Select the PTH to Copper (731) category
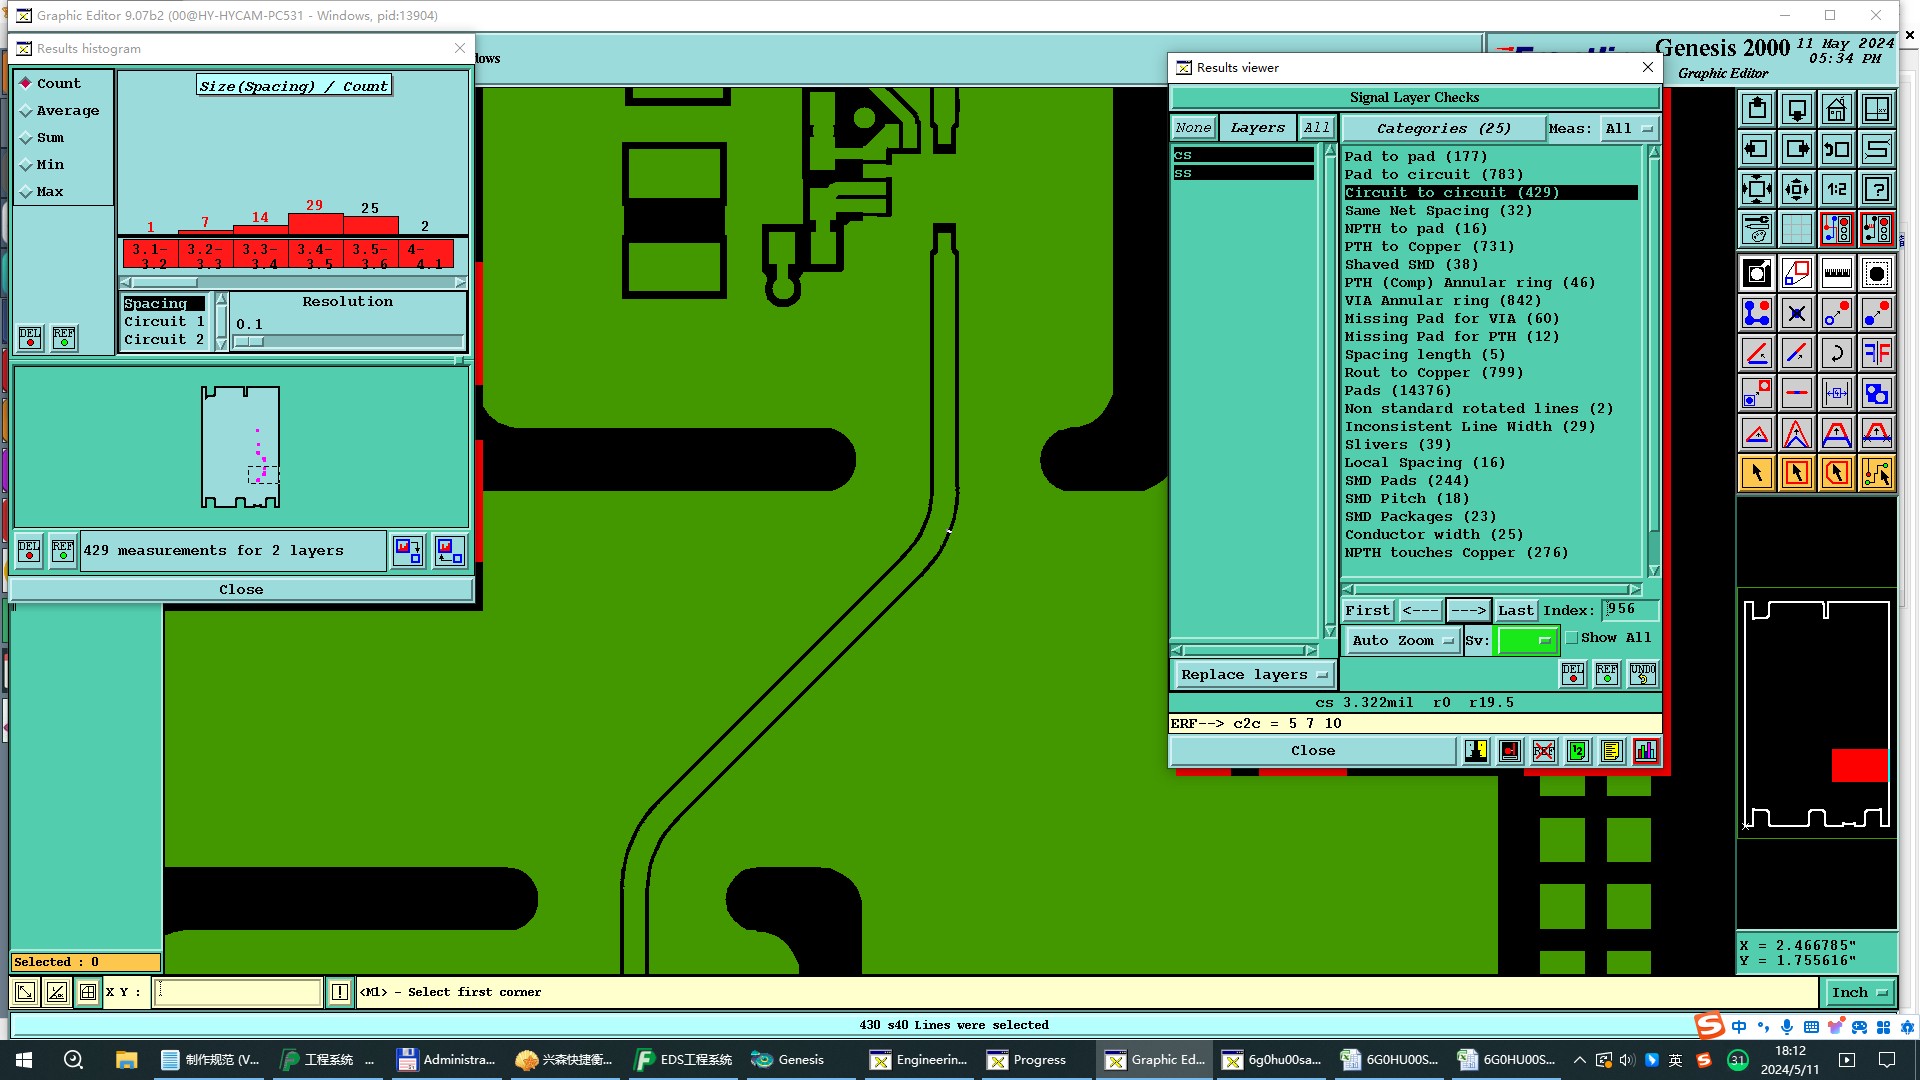1920x1080 pixels. pos(1429,246)
